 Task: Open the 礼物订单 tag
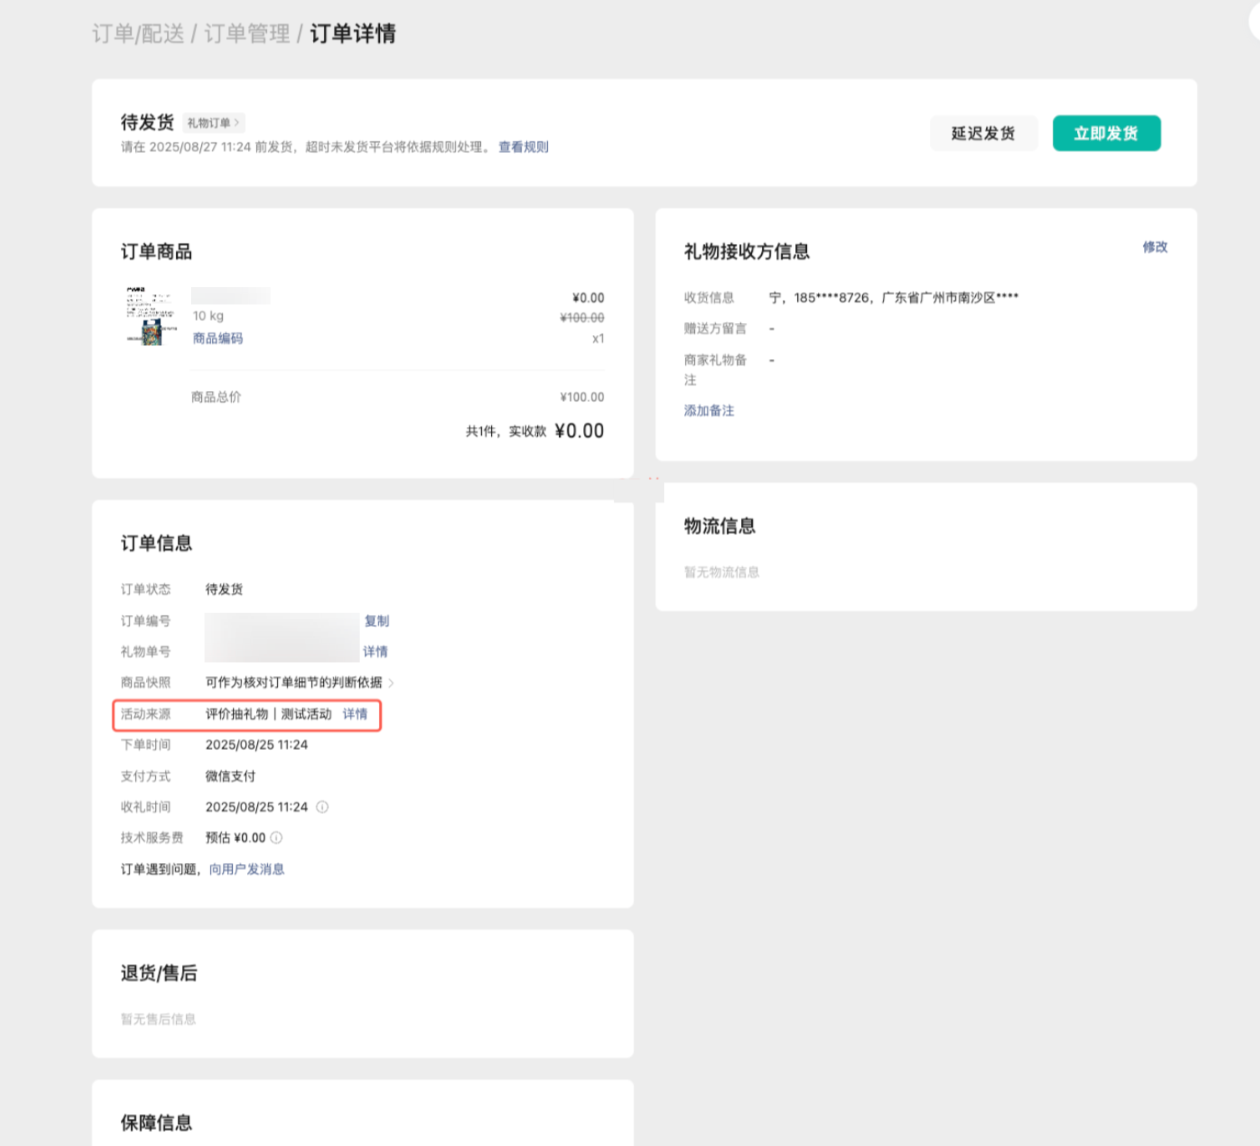click(213, 123)
